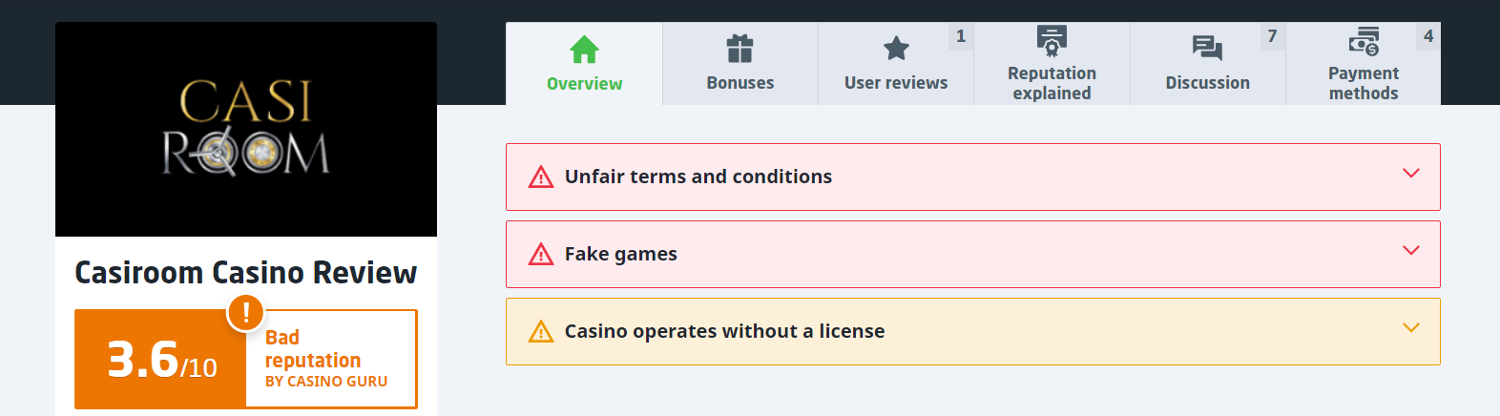Click the 3.6/10 rating score box
This screenshot has width=1500, height=416.
pyautogui.click(x=161, y=360)
